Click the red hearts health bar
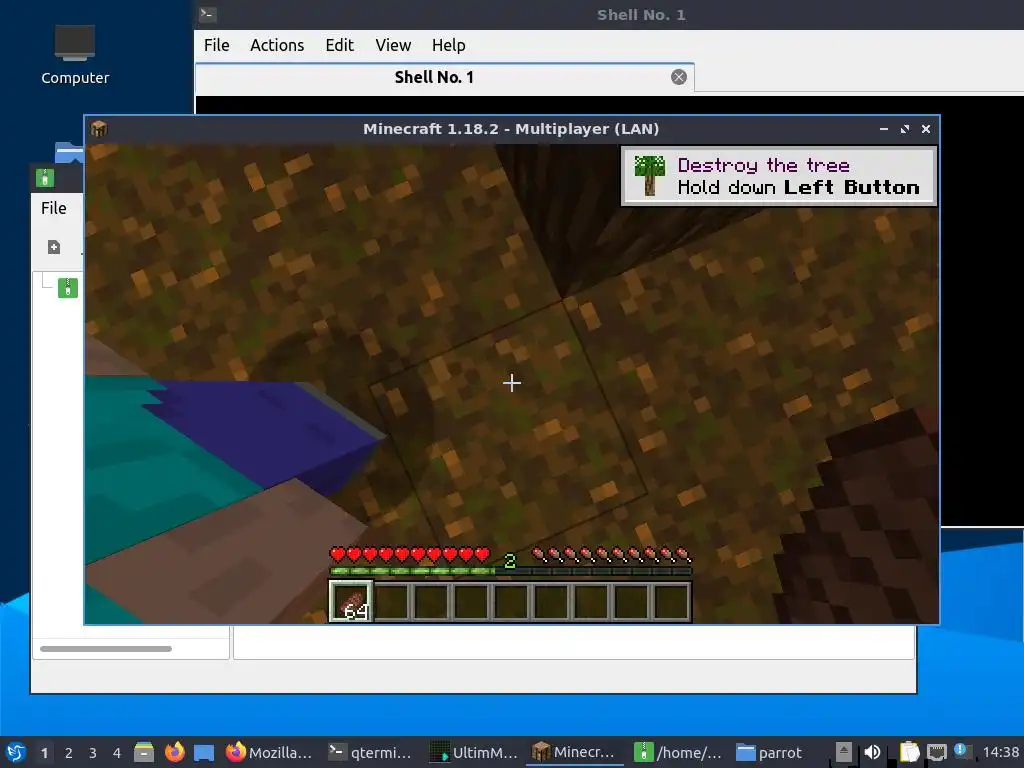Viewport: 1024px width, 768px height. 409,555
